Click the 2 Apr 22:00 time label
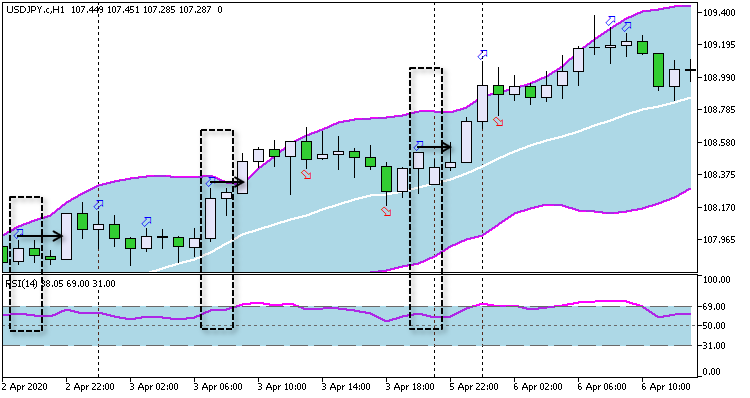The width and height of the screenshot is (750, 398). click(89, 387)
